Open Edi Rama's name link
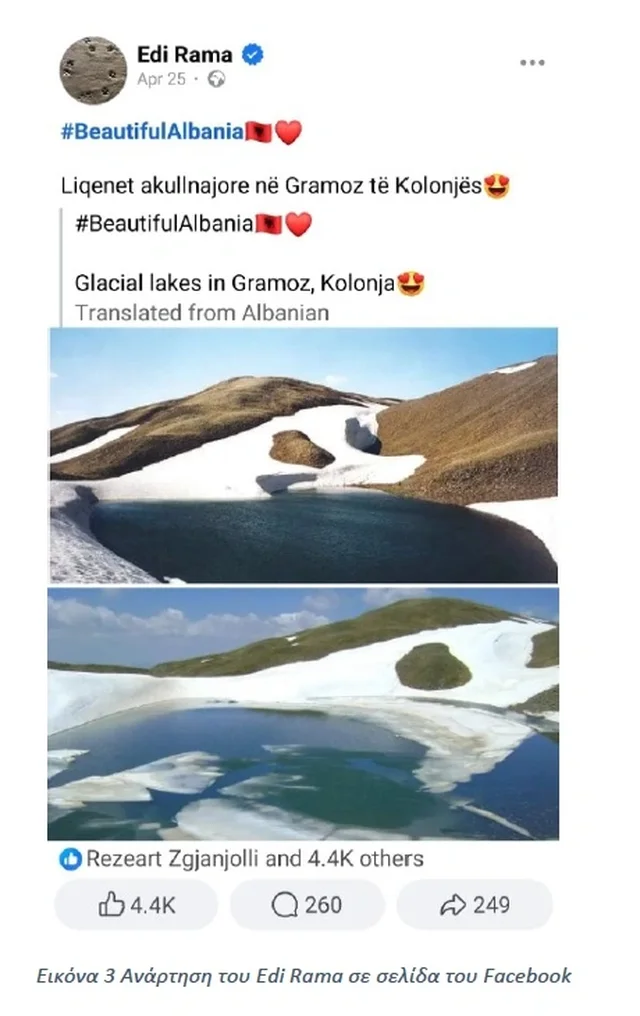The height and width of the screenshot is (1016, 640). (185, 54)
